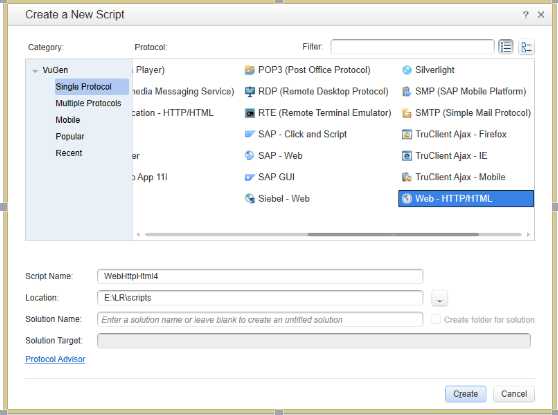Focus the Filter text field
The height and width of the screenshot is (415, 558).
pos(412,47)
